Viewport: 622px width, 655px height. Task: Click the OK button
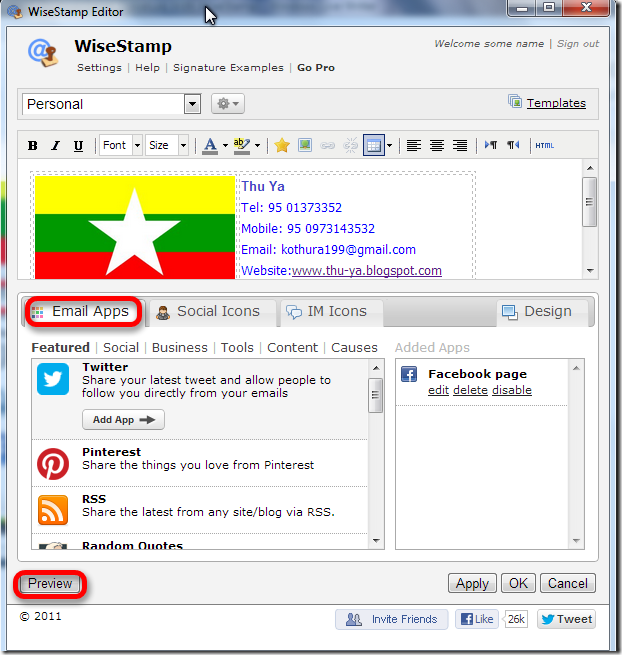pos(518,583)
